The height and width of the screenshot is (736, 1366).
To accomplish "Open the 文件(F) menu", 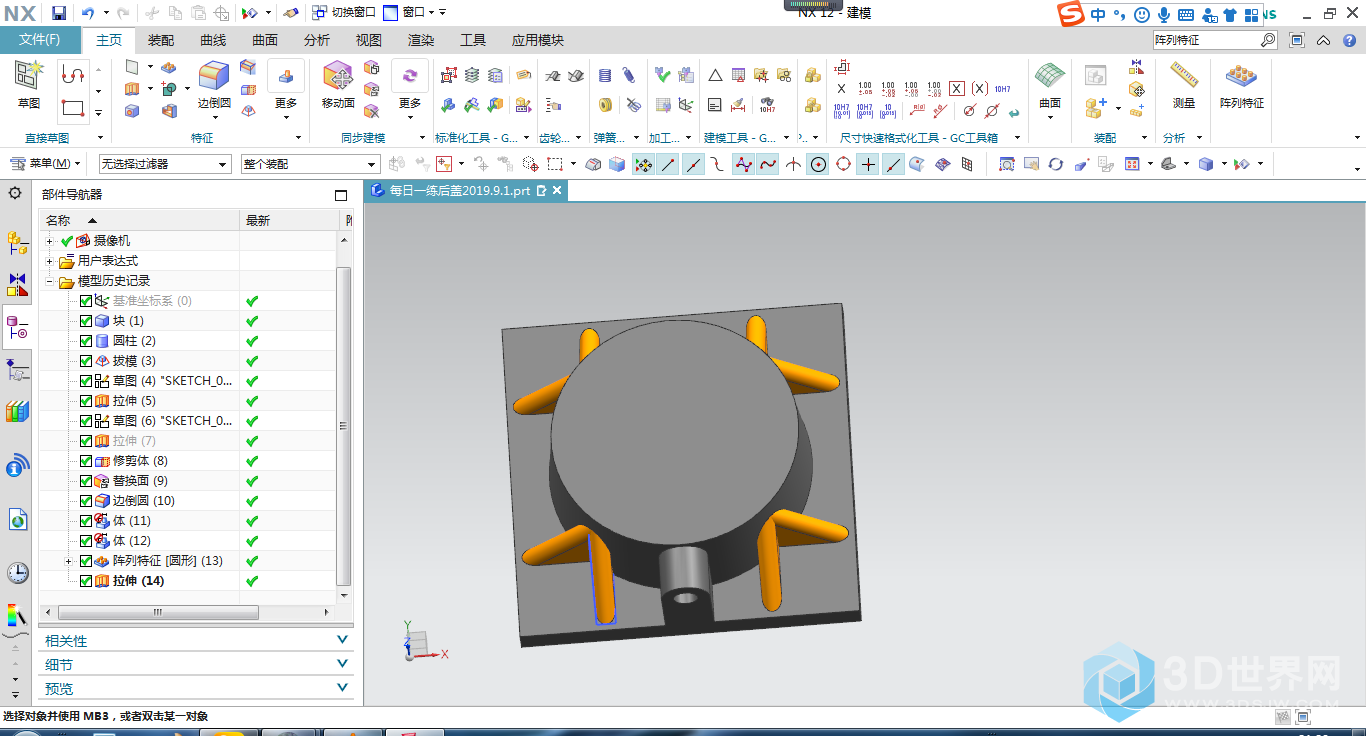I will point(40,40).
